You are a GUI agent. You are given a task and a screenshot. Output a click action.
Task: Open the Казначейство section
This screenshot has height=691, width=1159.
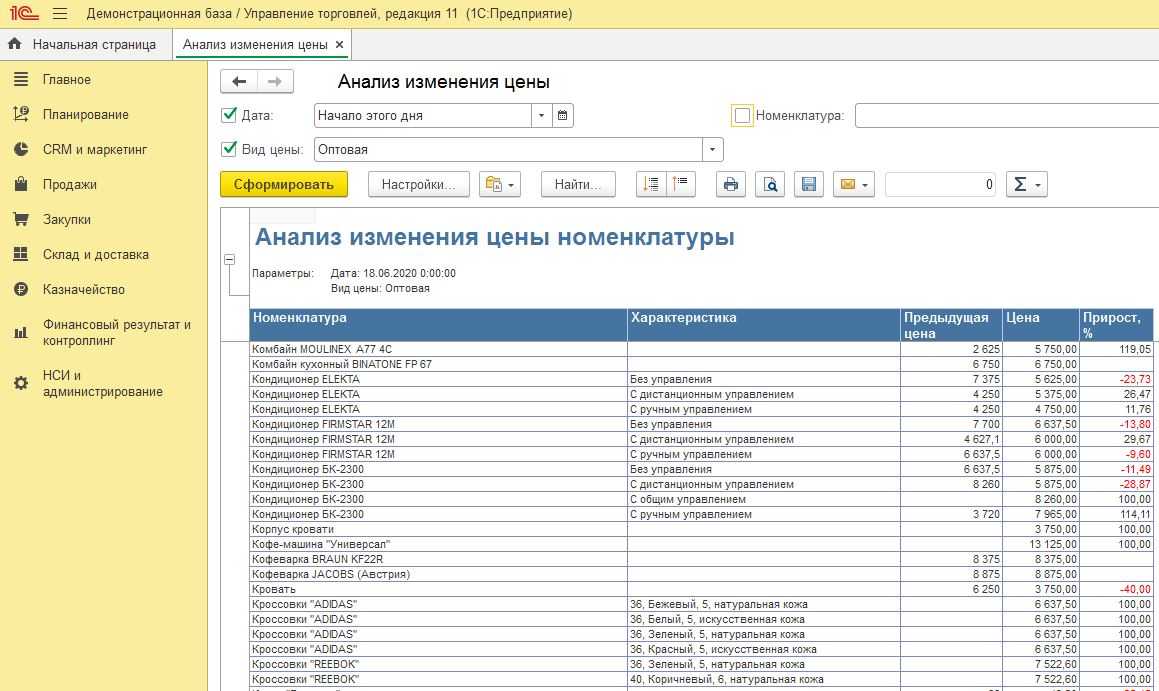coord(84,290)
